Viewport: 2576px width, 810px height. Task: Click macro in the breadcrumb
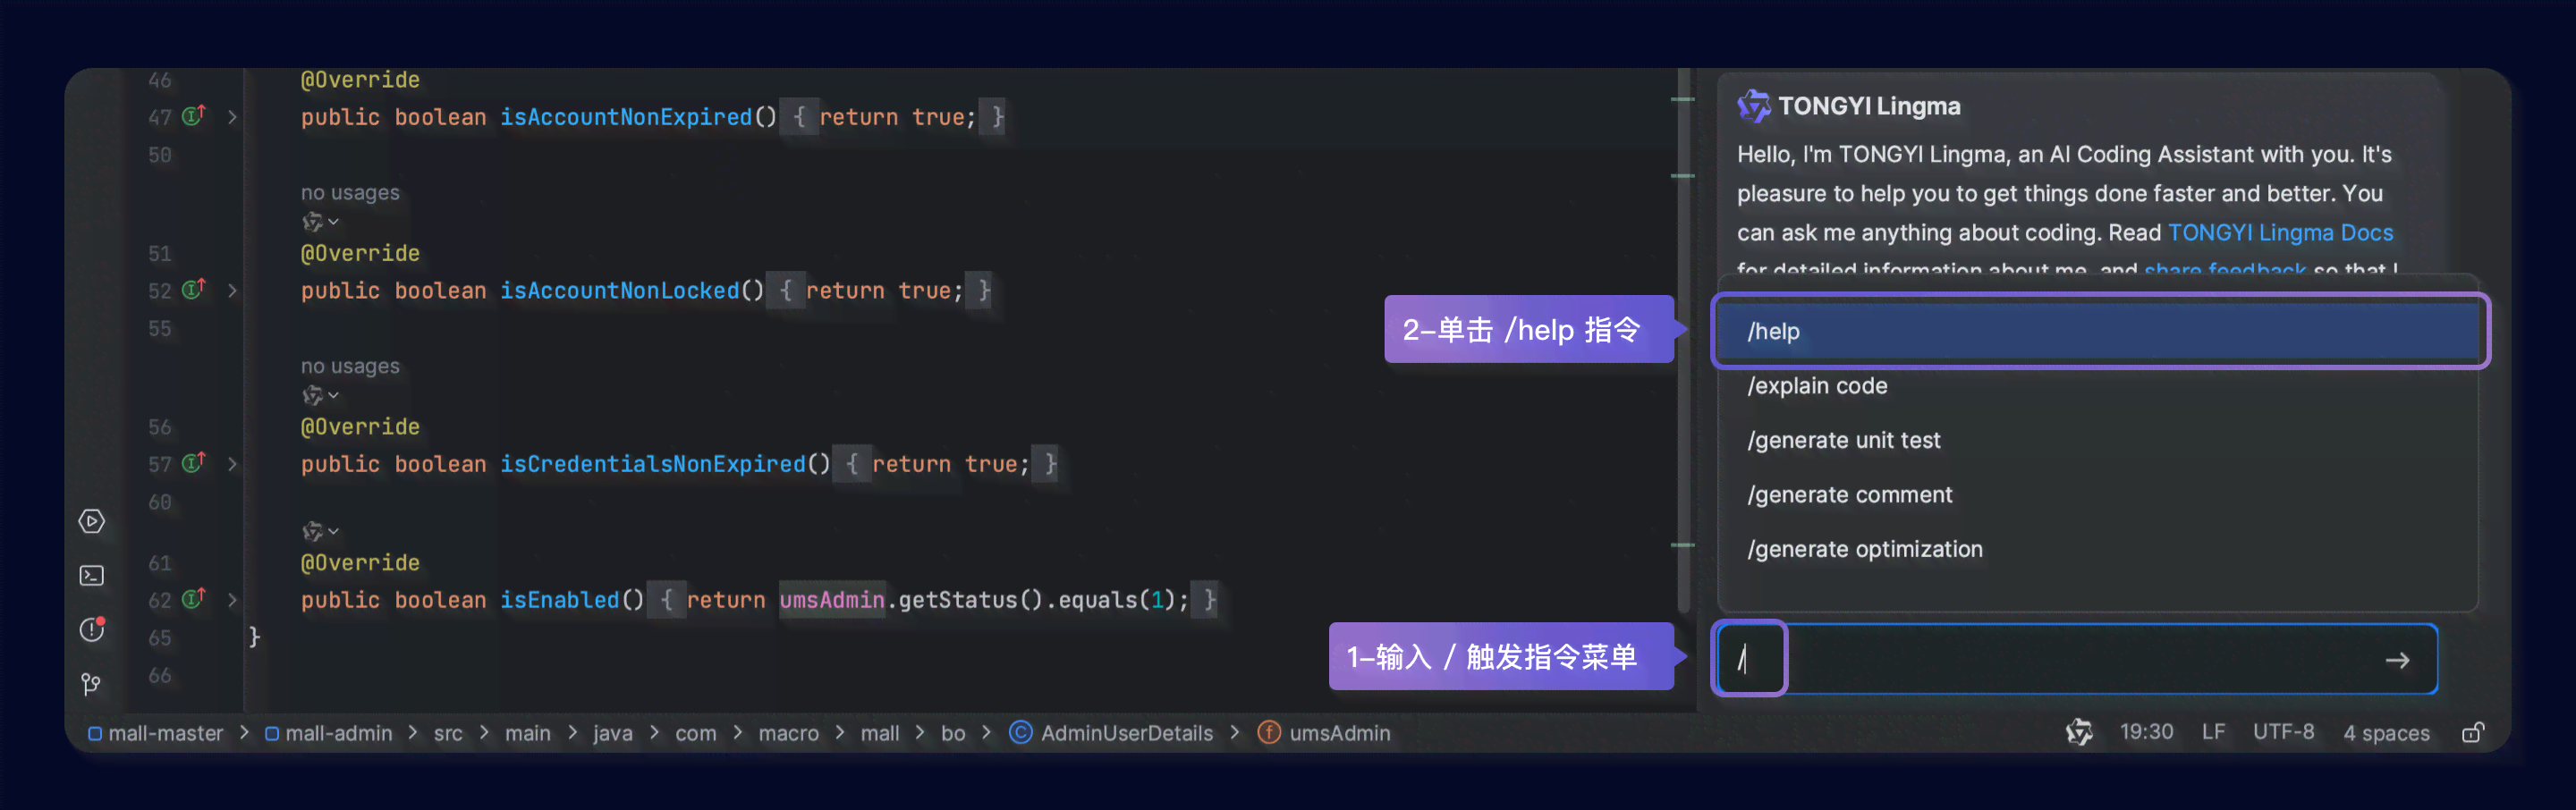[x=788, y=733]
